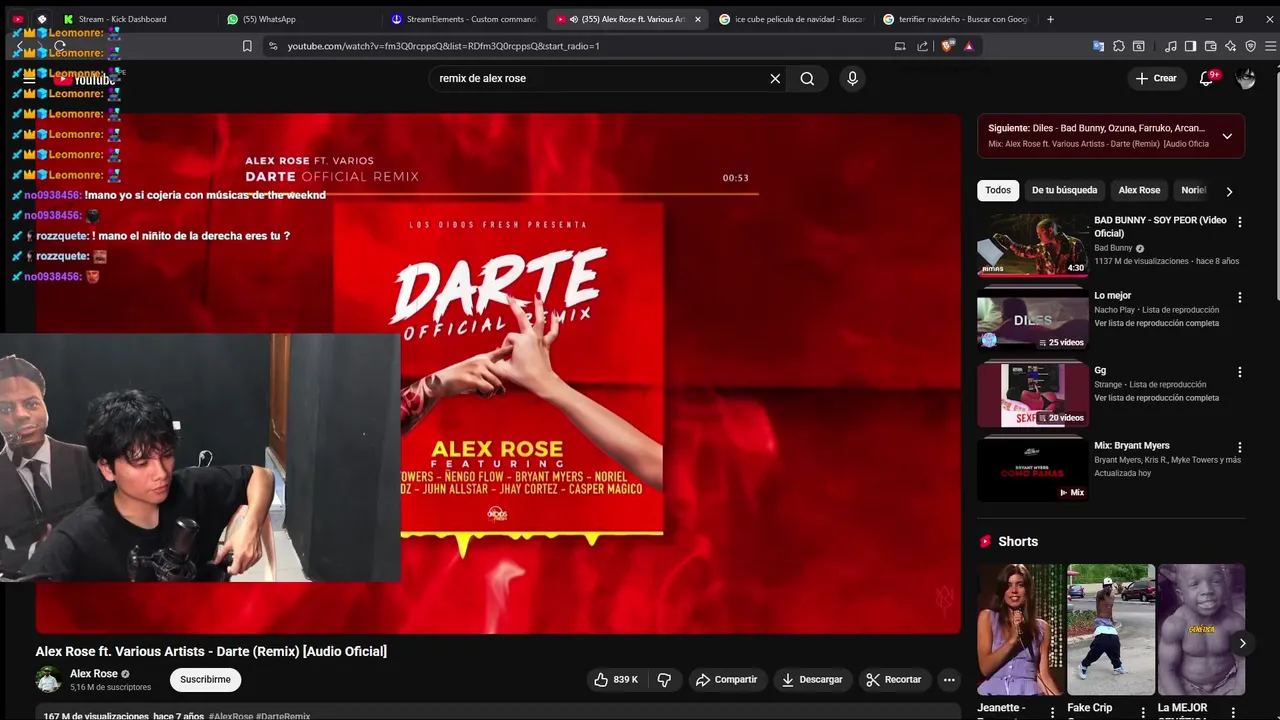Open the Jeanette short thumbnail

(x=1021, y=629)
